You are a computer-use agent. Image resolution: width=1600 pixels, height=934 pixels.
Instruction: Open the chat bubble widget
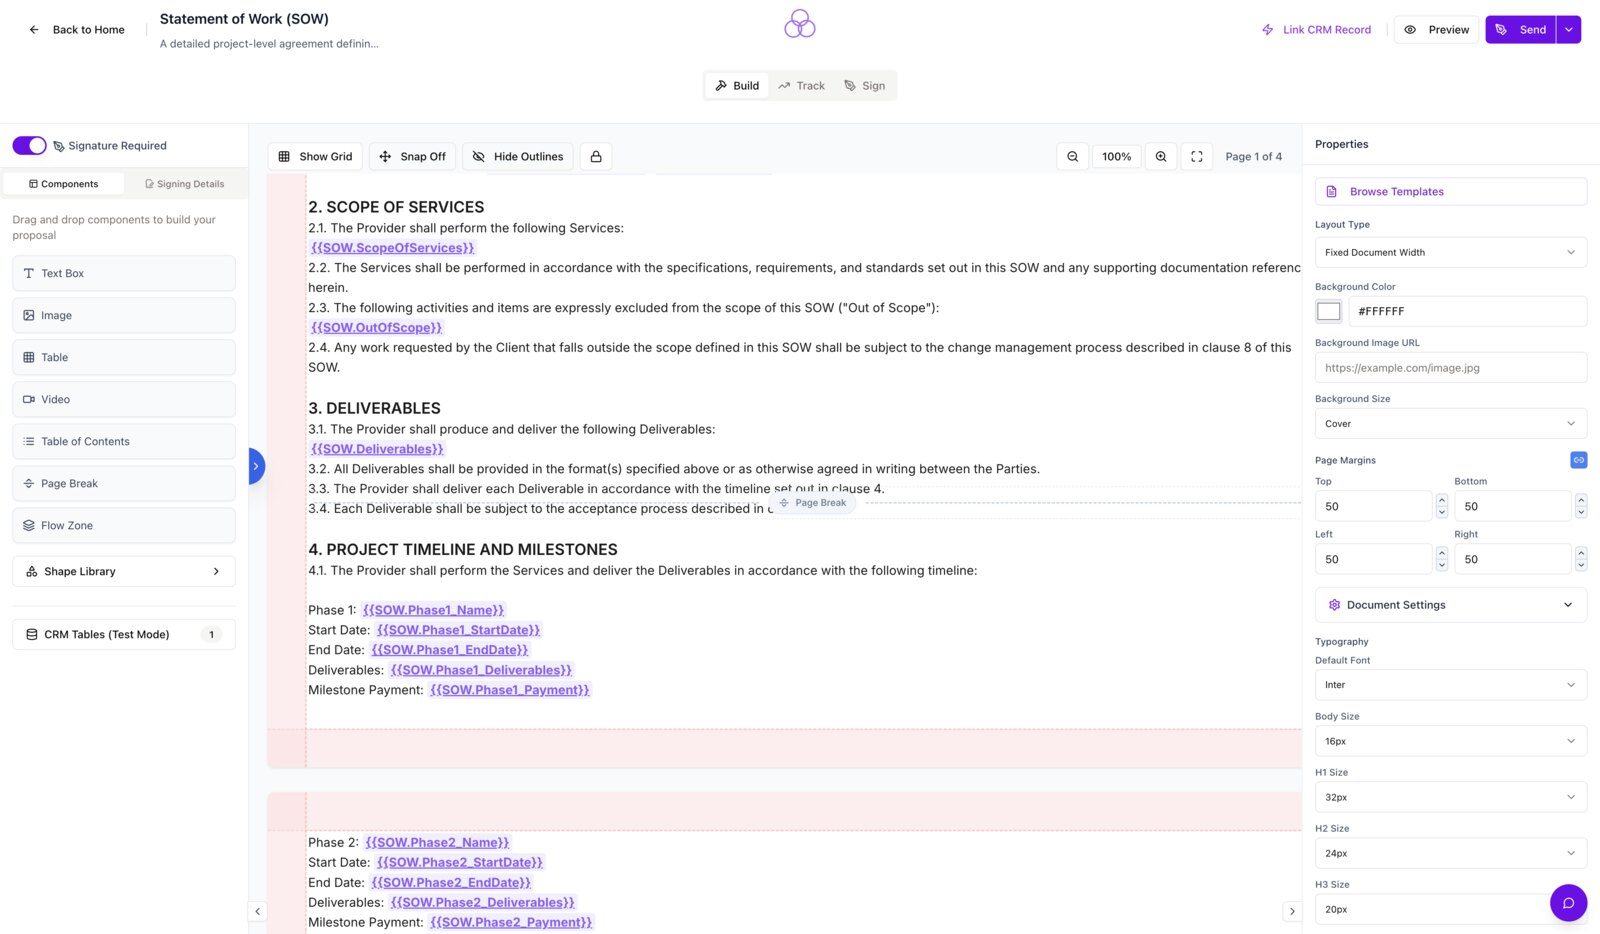pos(1568,903)
